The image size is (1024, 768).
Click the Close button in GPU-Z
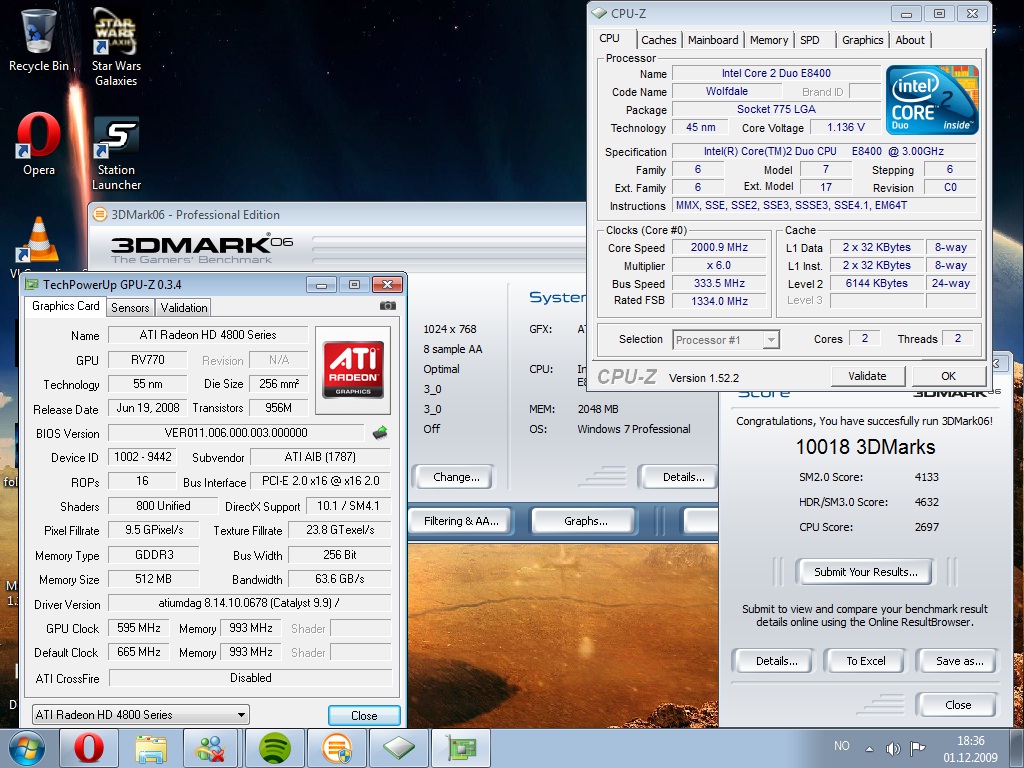[x=364, y=715]
